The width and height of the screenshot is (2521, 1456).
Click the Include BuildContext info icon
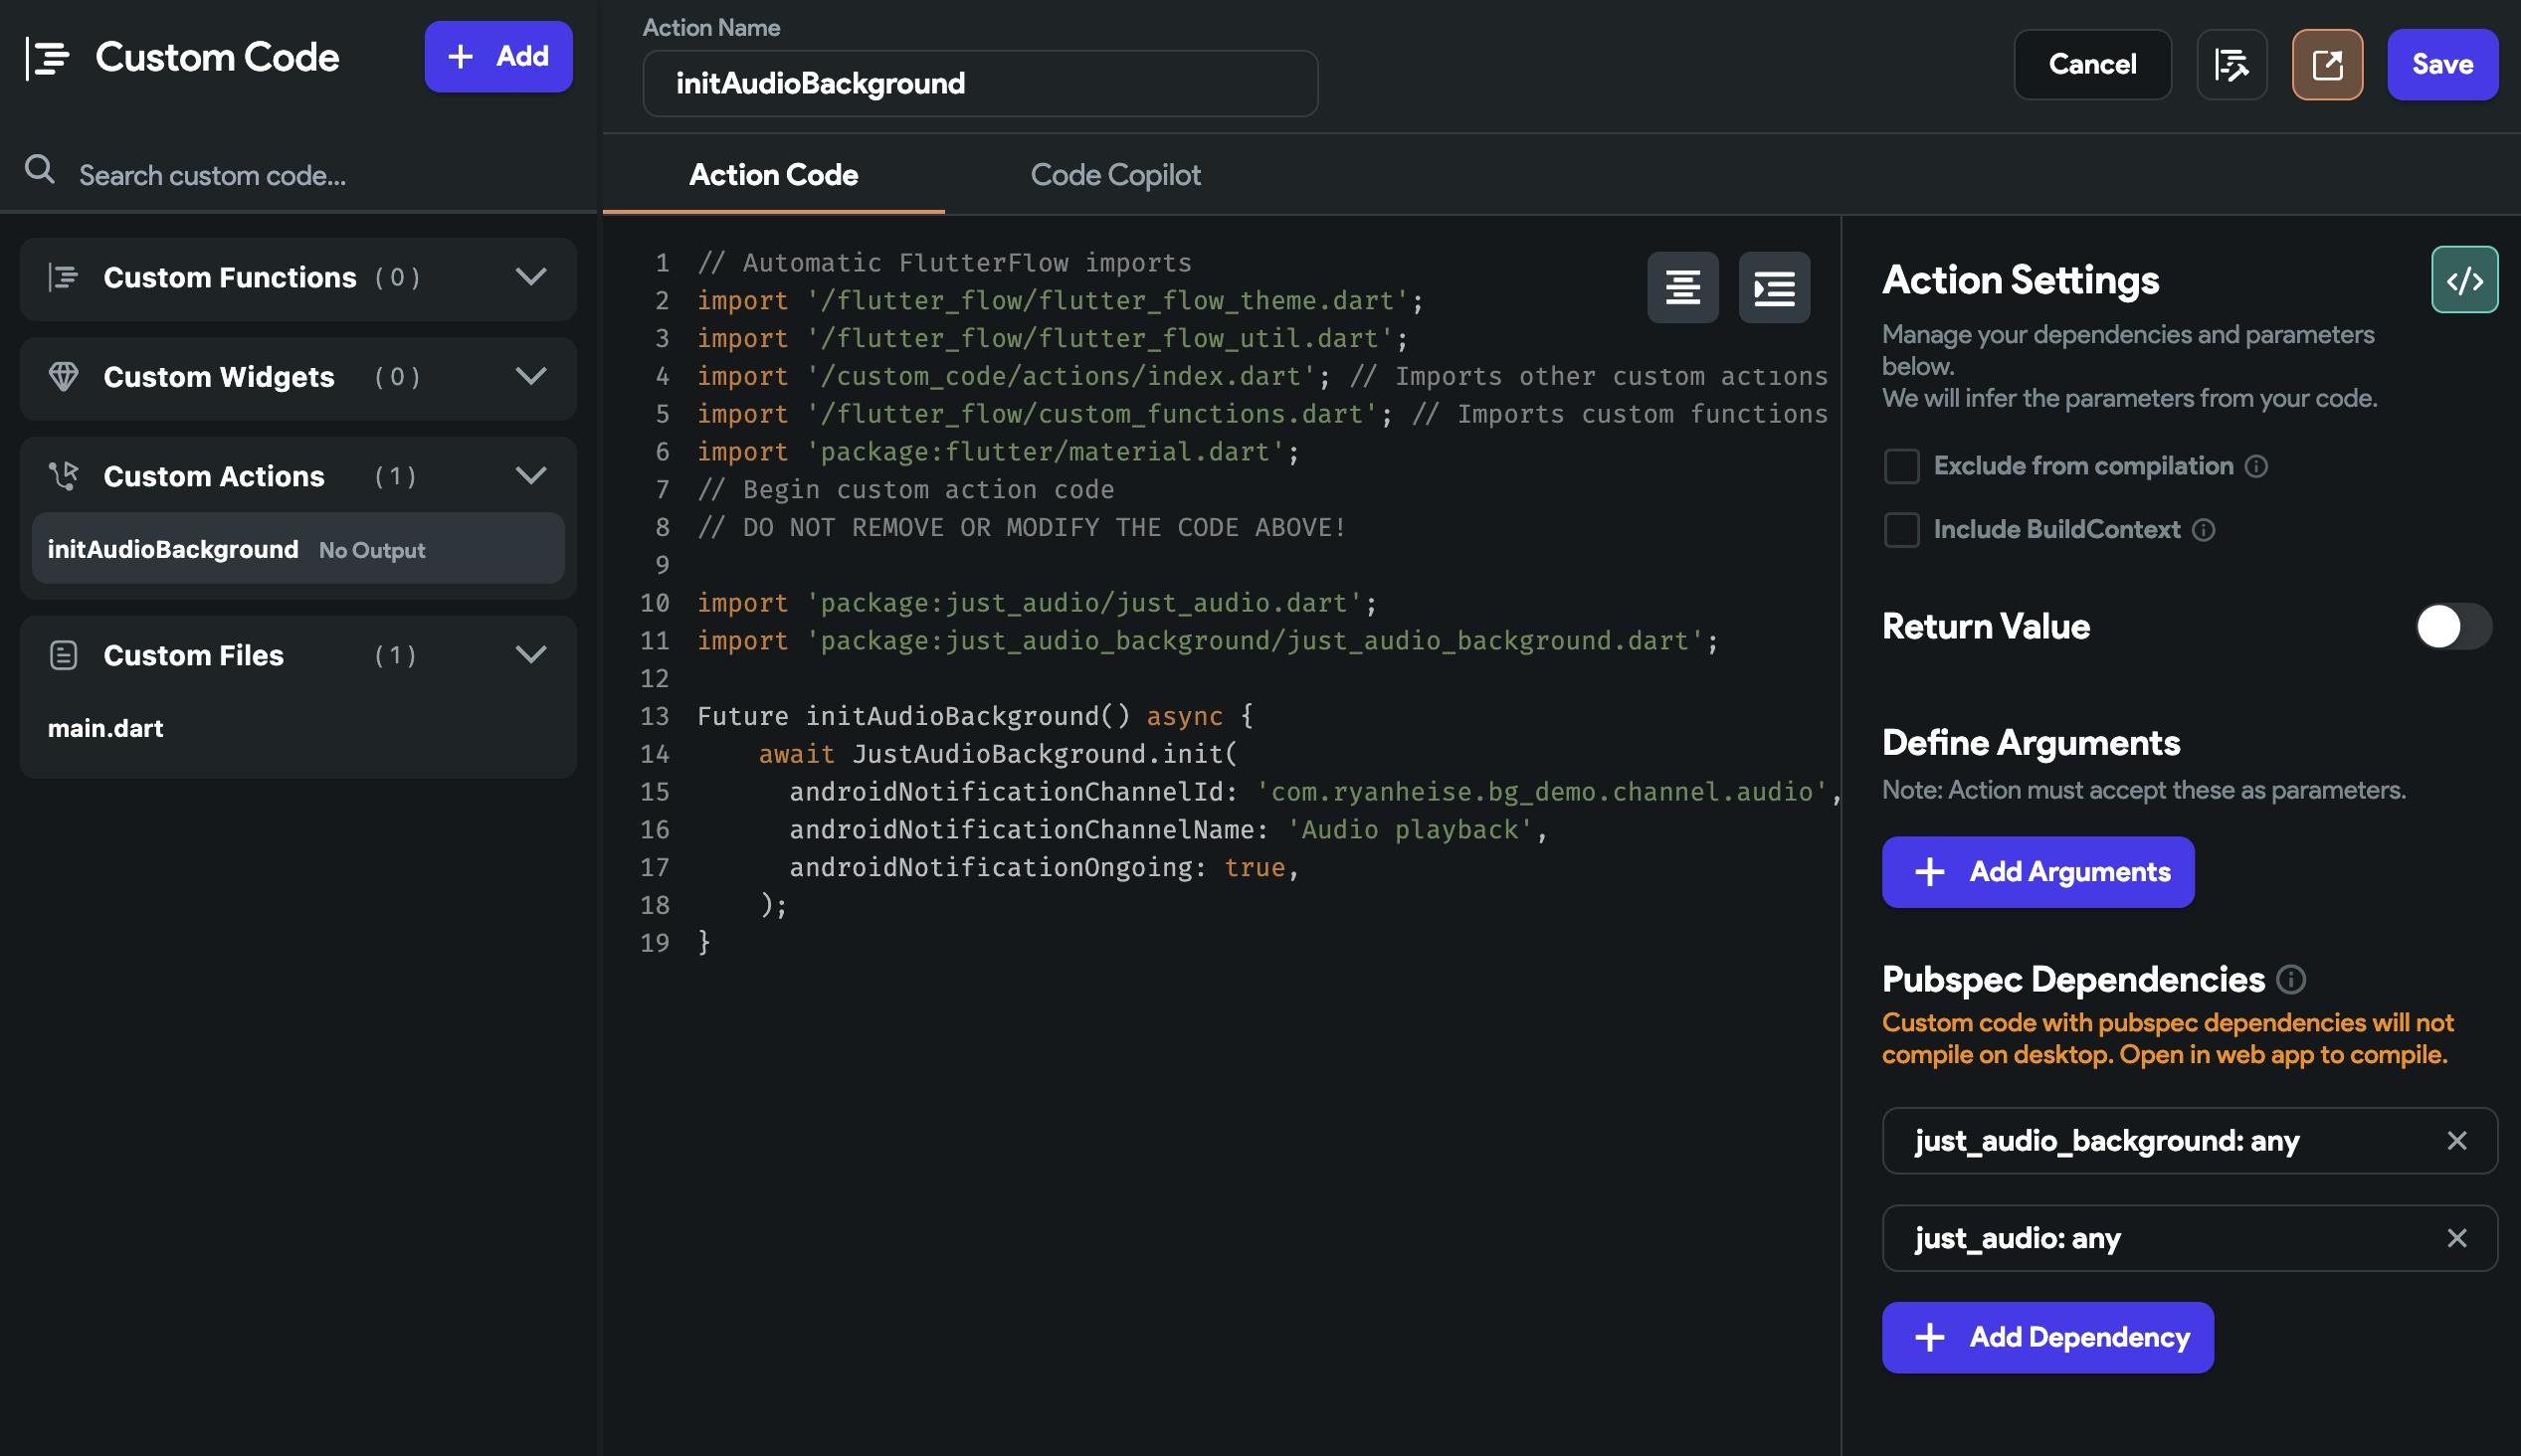click(2203, 530)
